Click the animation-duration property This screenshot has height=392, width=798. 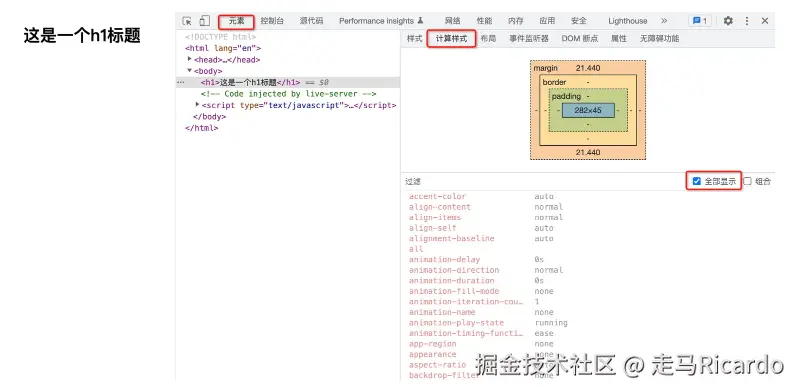451,281
